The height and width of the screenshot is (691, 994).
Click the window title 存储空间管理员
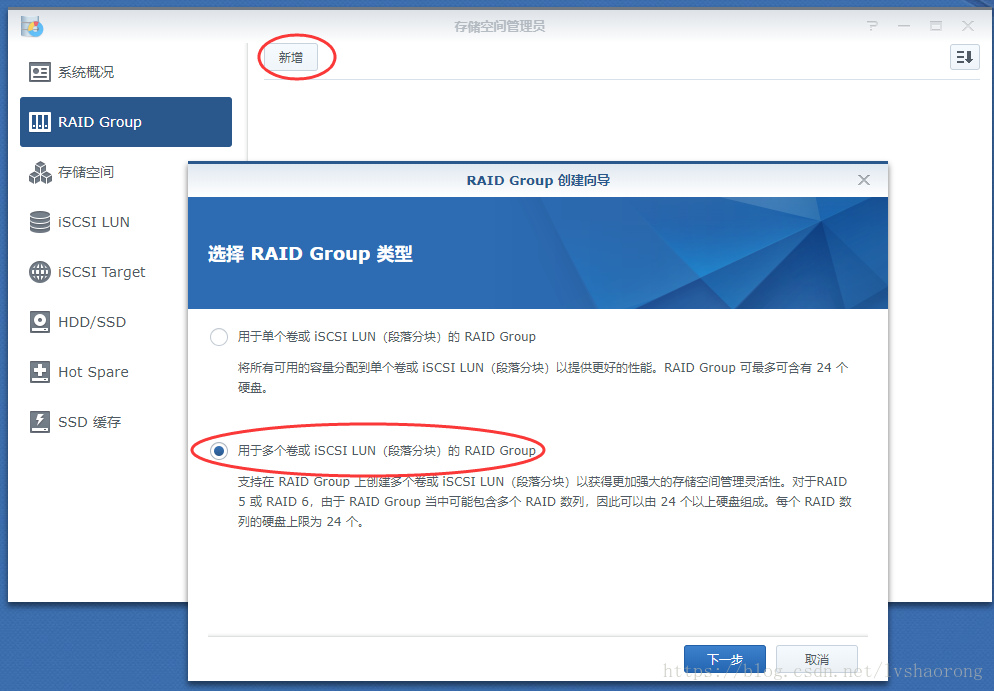pyautogui.click(x=500, y=26)
